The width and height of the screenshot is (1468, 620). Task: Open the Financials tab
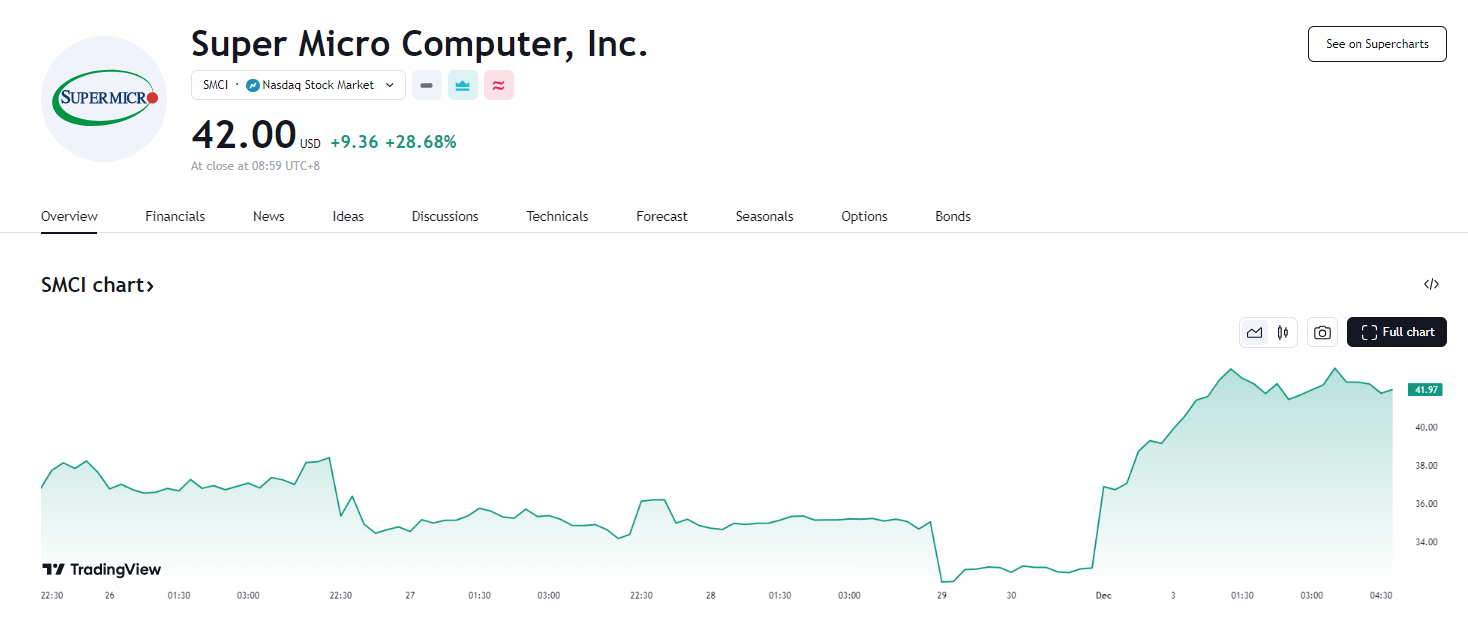point(175,216)
